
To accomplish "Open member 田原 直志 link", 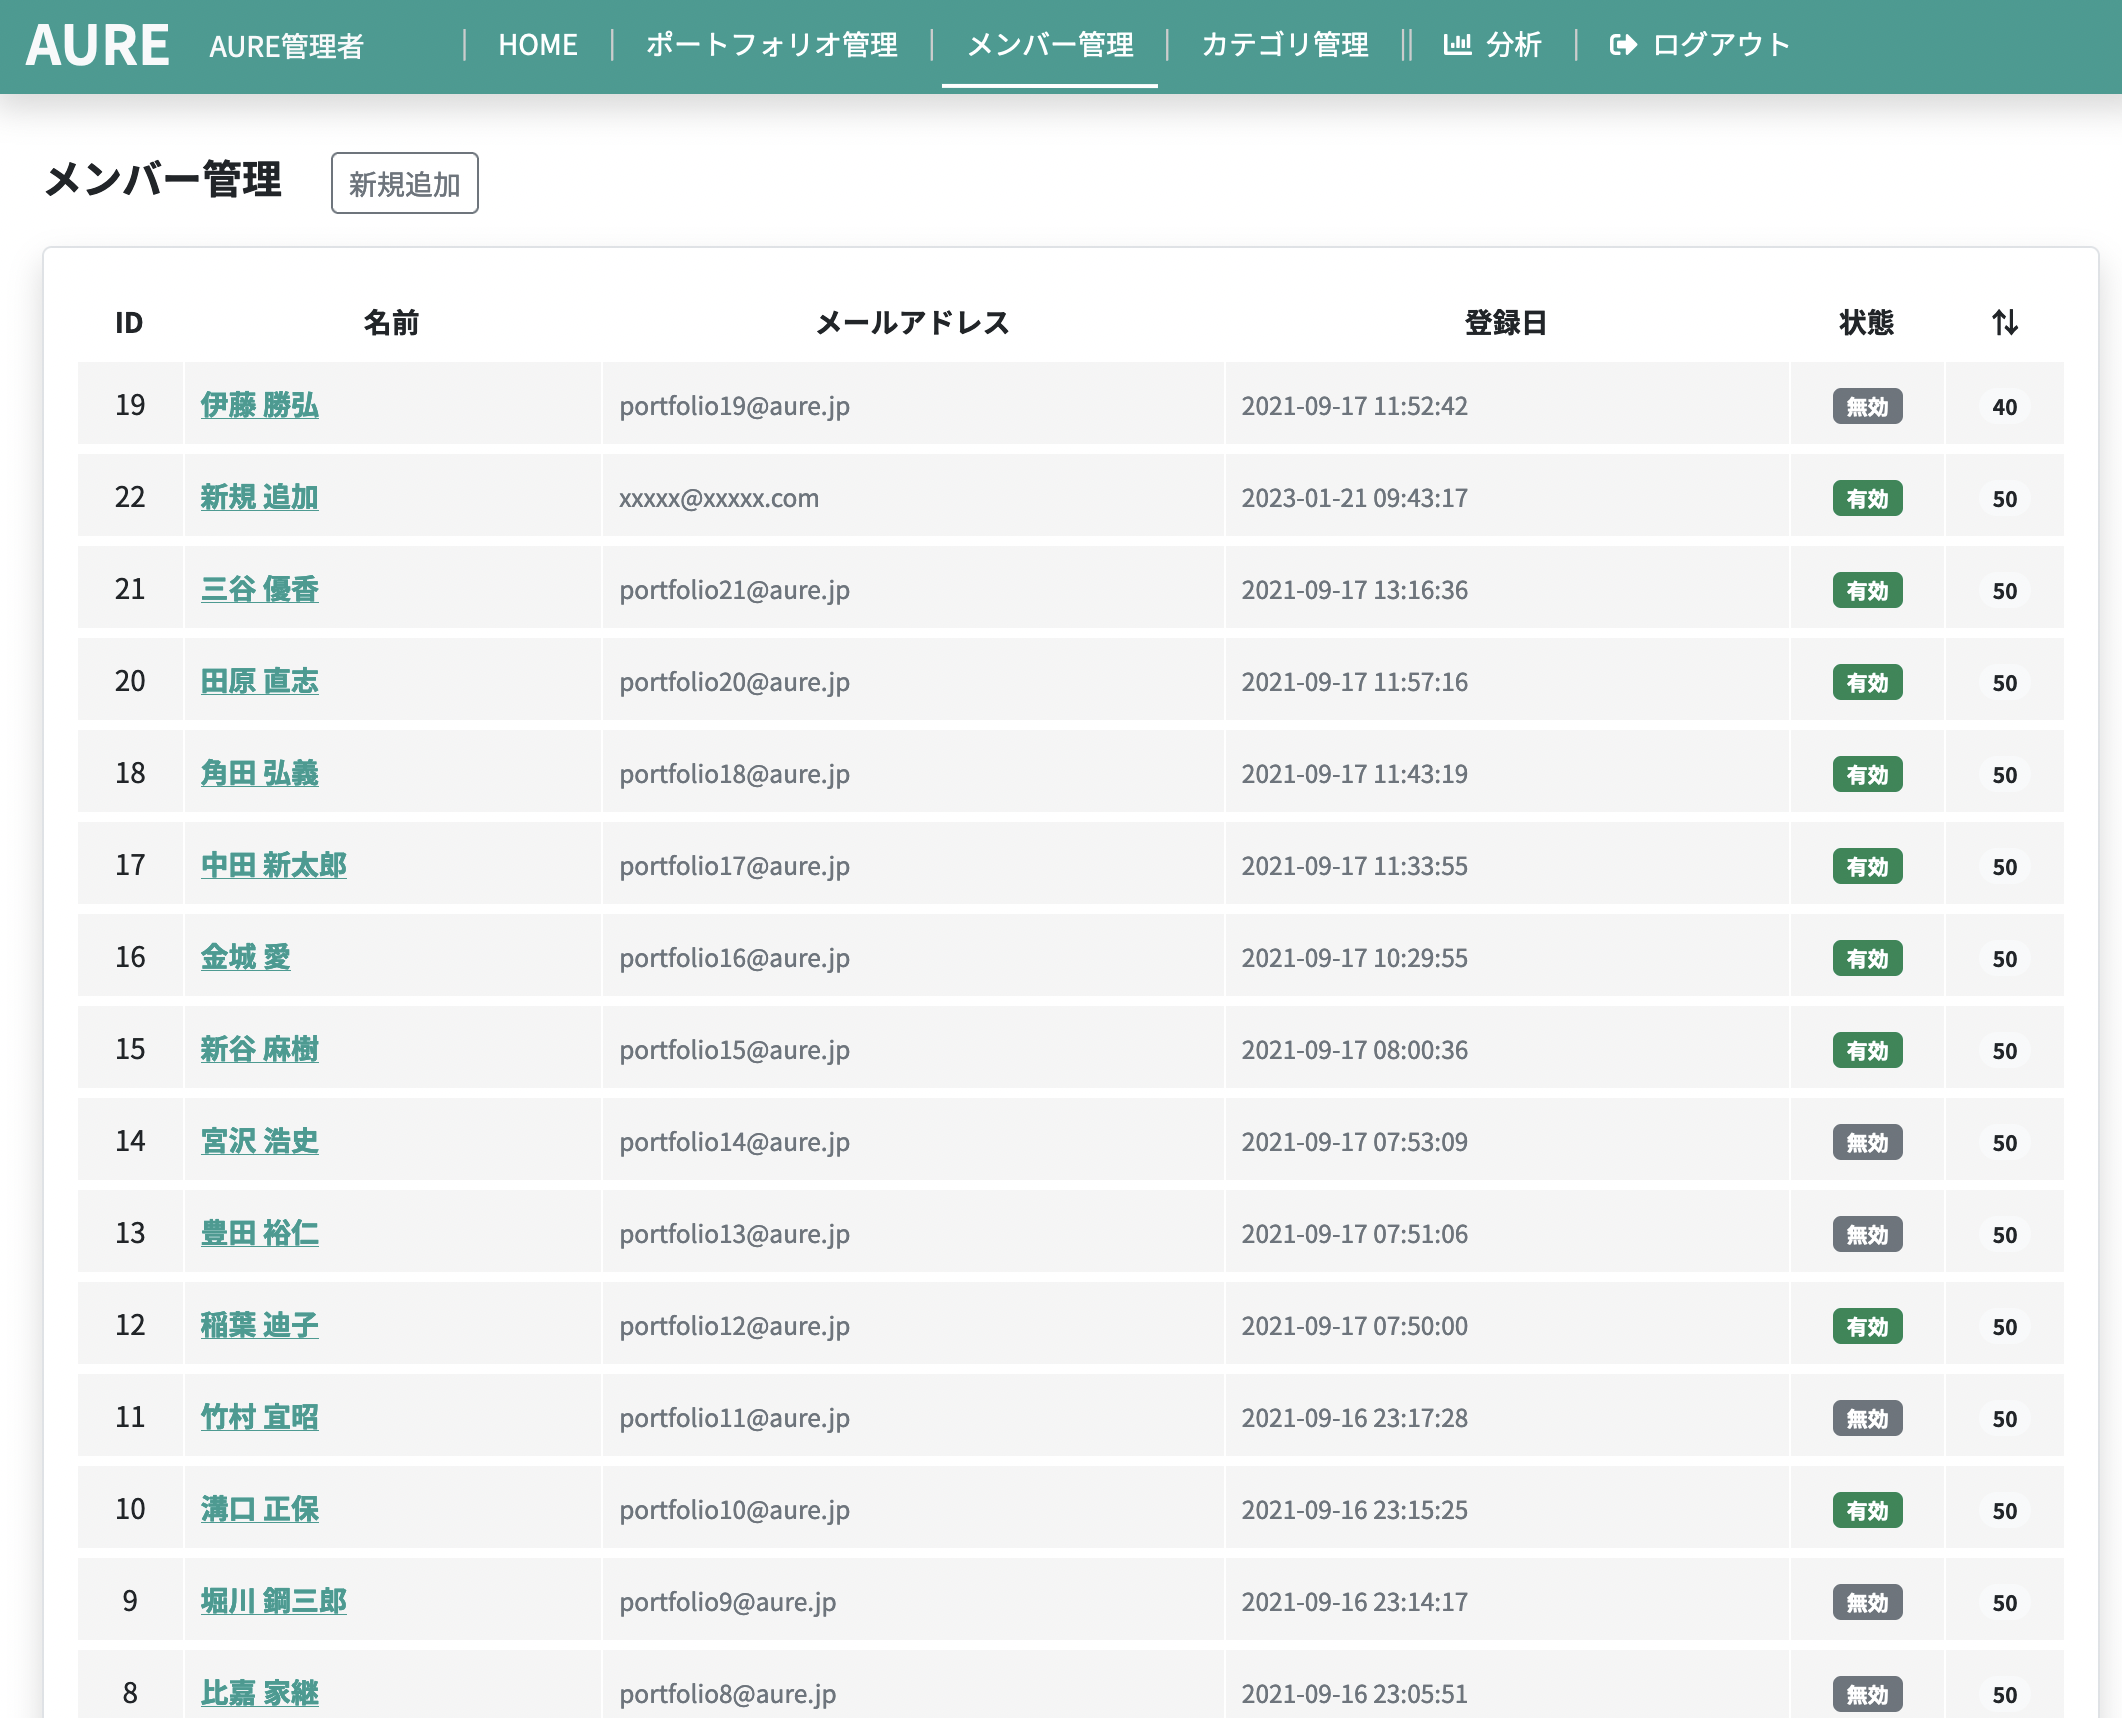I will click(x=259, y=681).
